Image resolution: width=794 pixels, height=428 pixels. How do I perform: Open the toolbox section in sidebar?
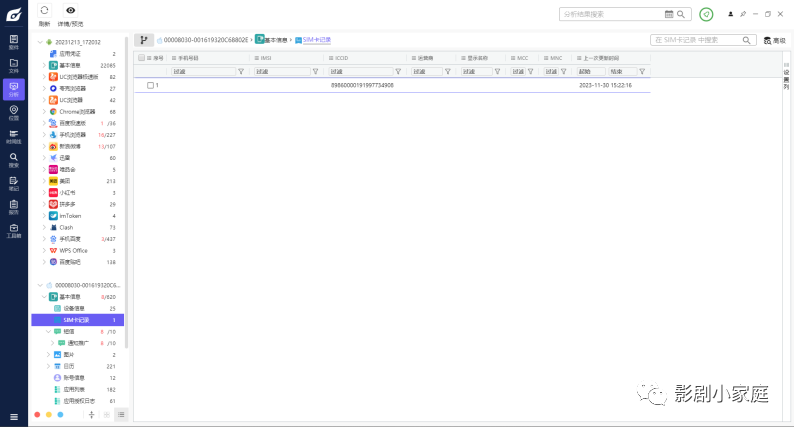pos(14,230)
